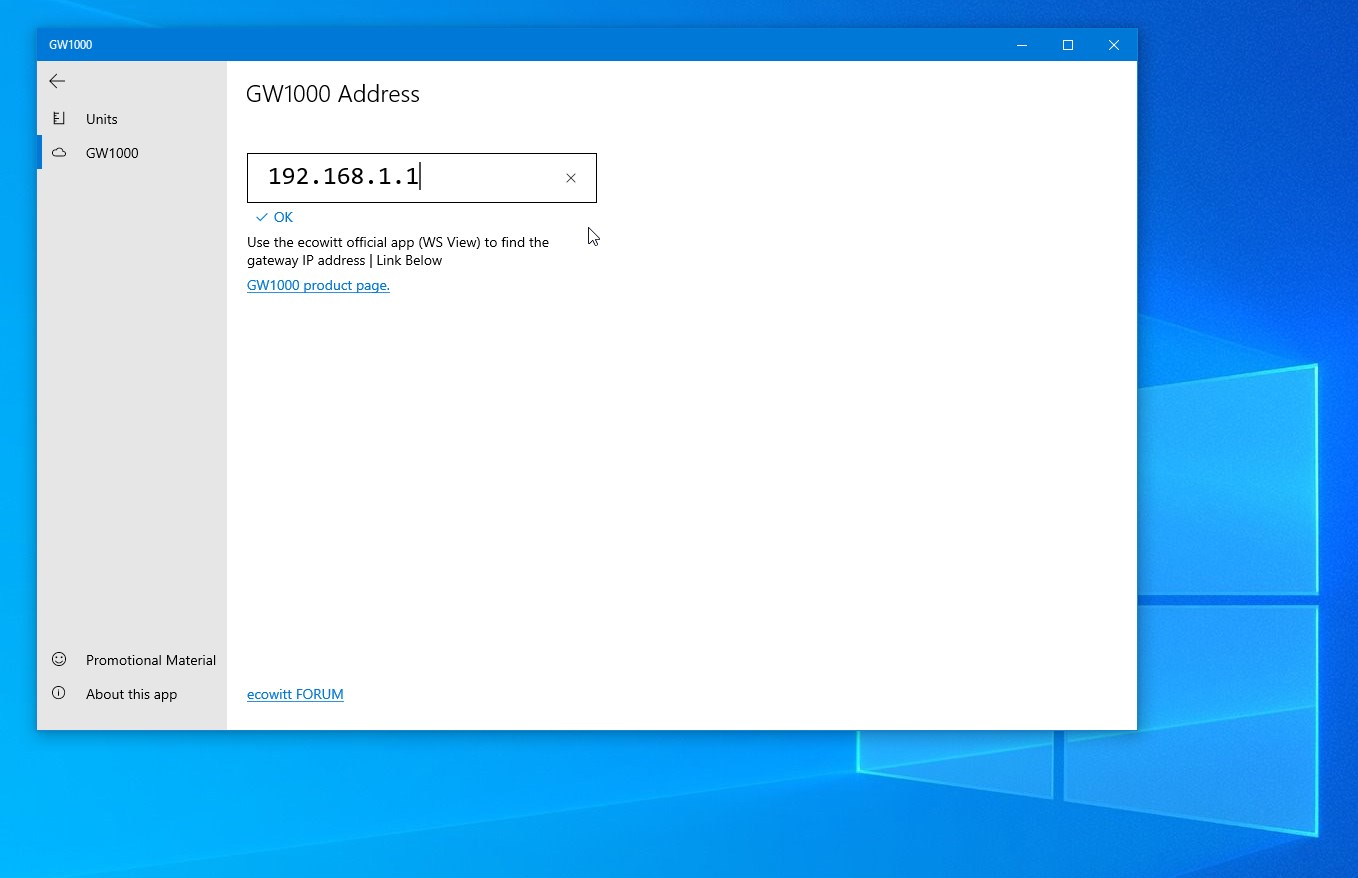Click the GW1000 Address heading

click(x=333, y=94)
